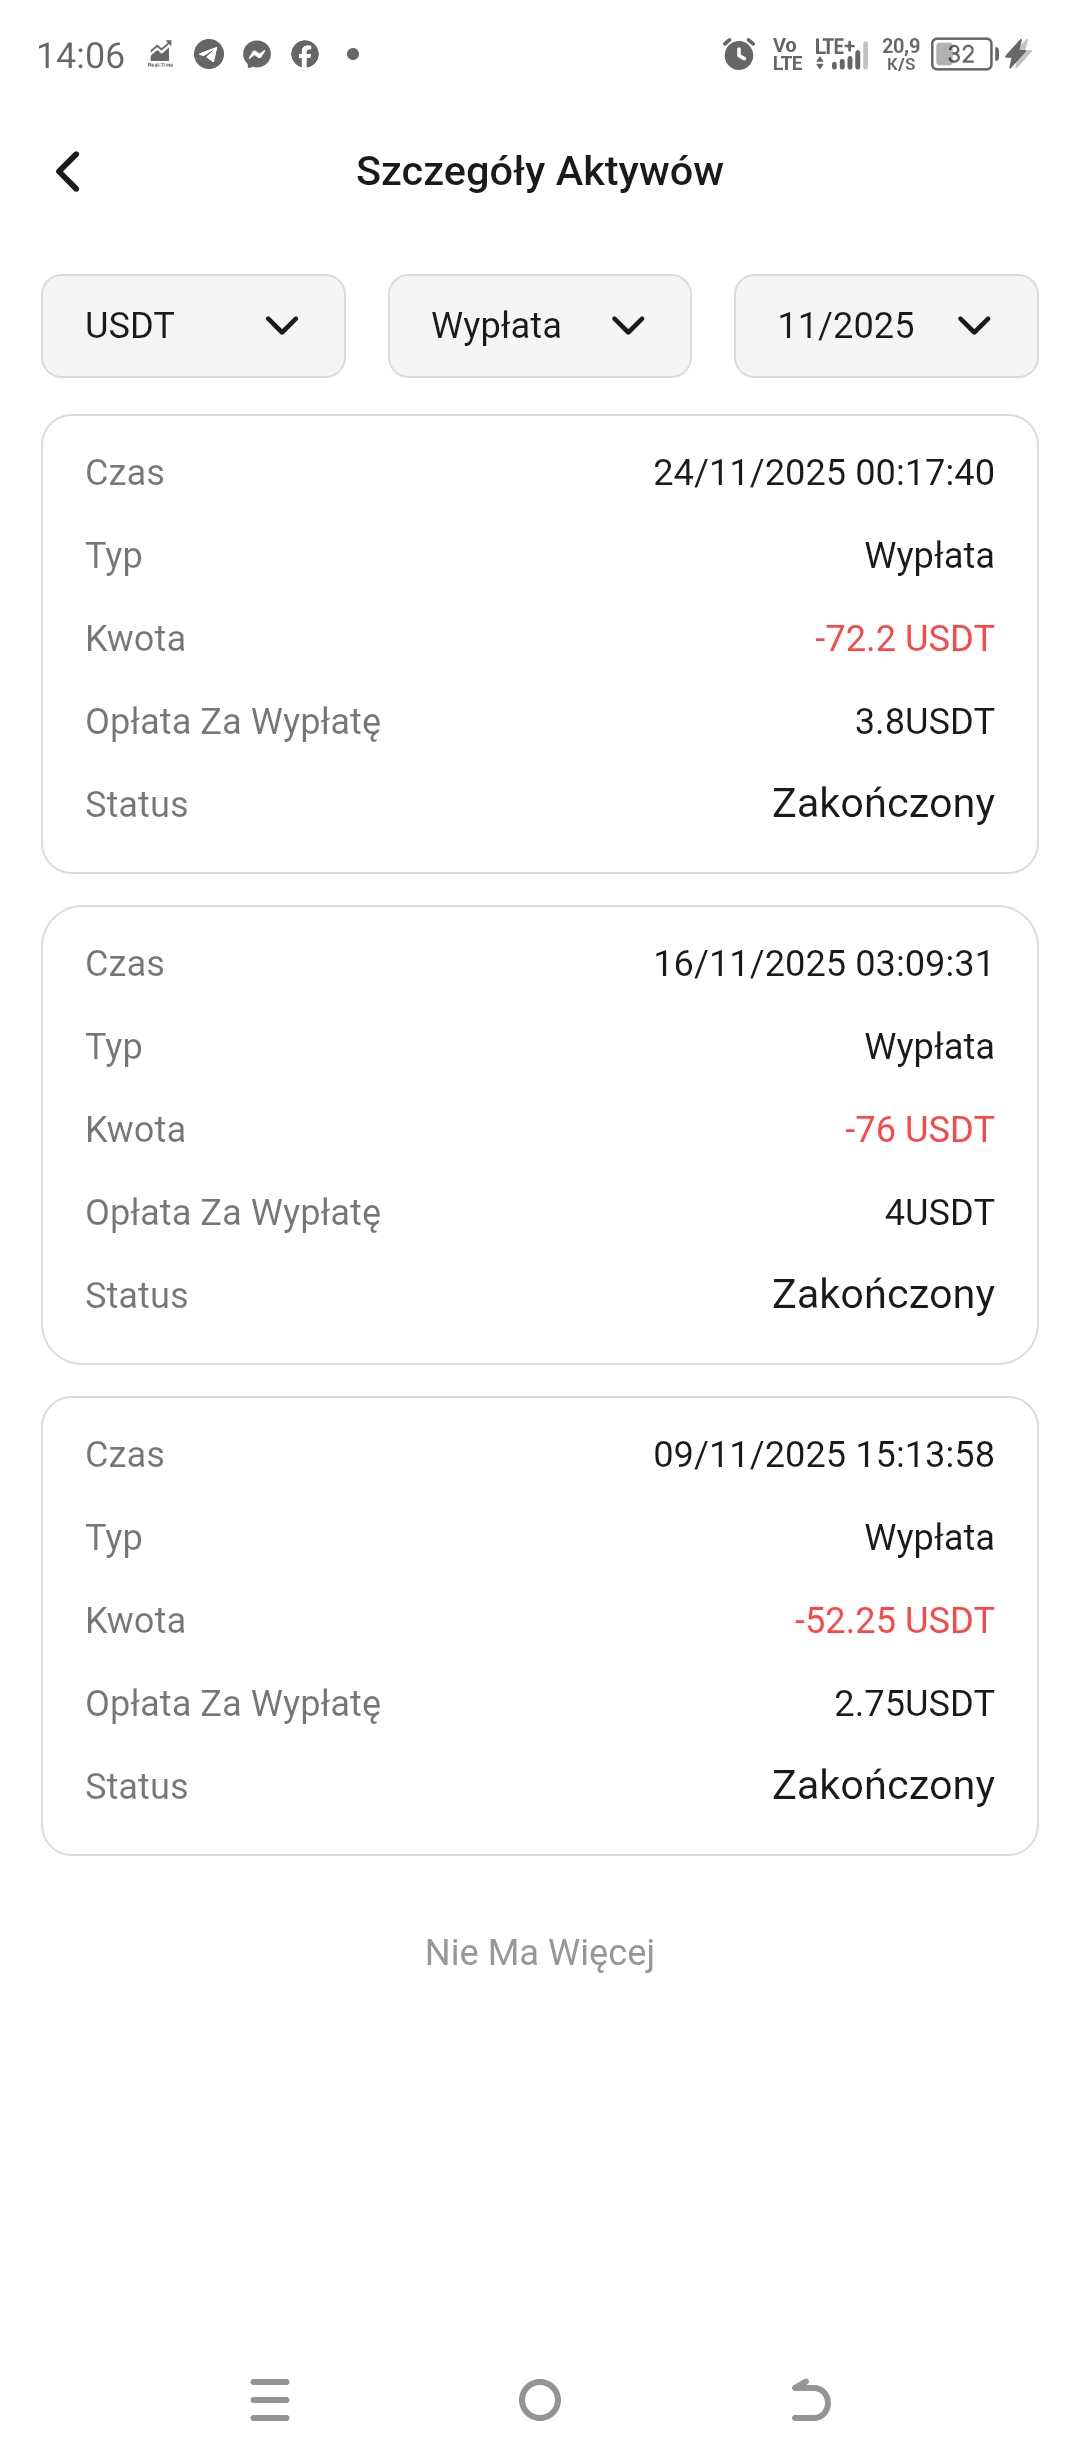Tap the Messenger notification icon
This screenshot has height=2460, width=1080.
point(257,54)
